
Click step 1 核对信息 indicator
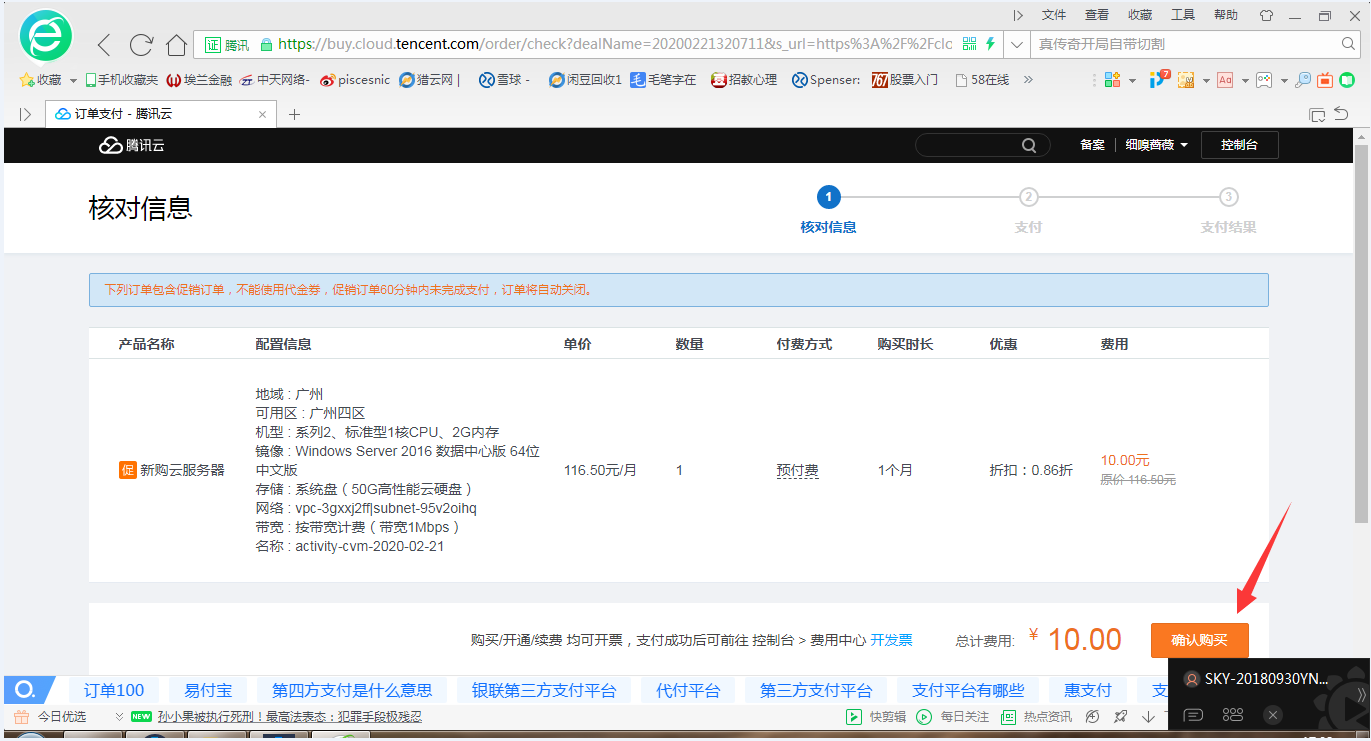pos(828,197)
